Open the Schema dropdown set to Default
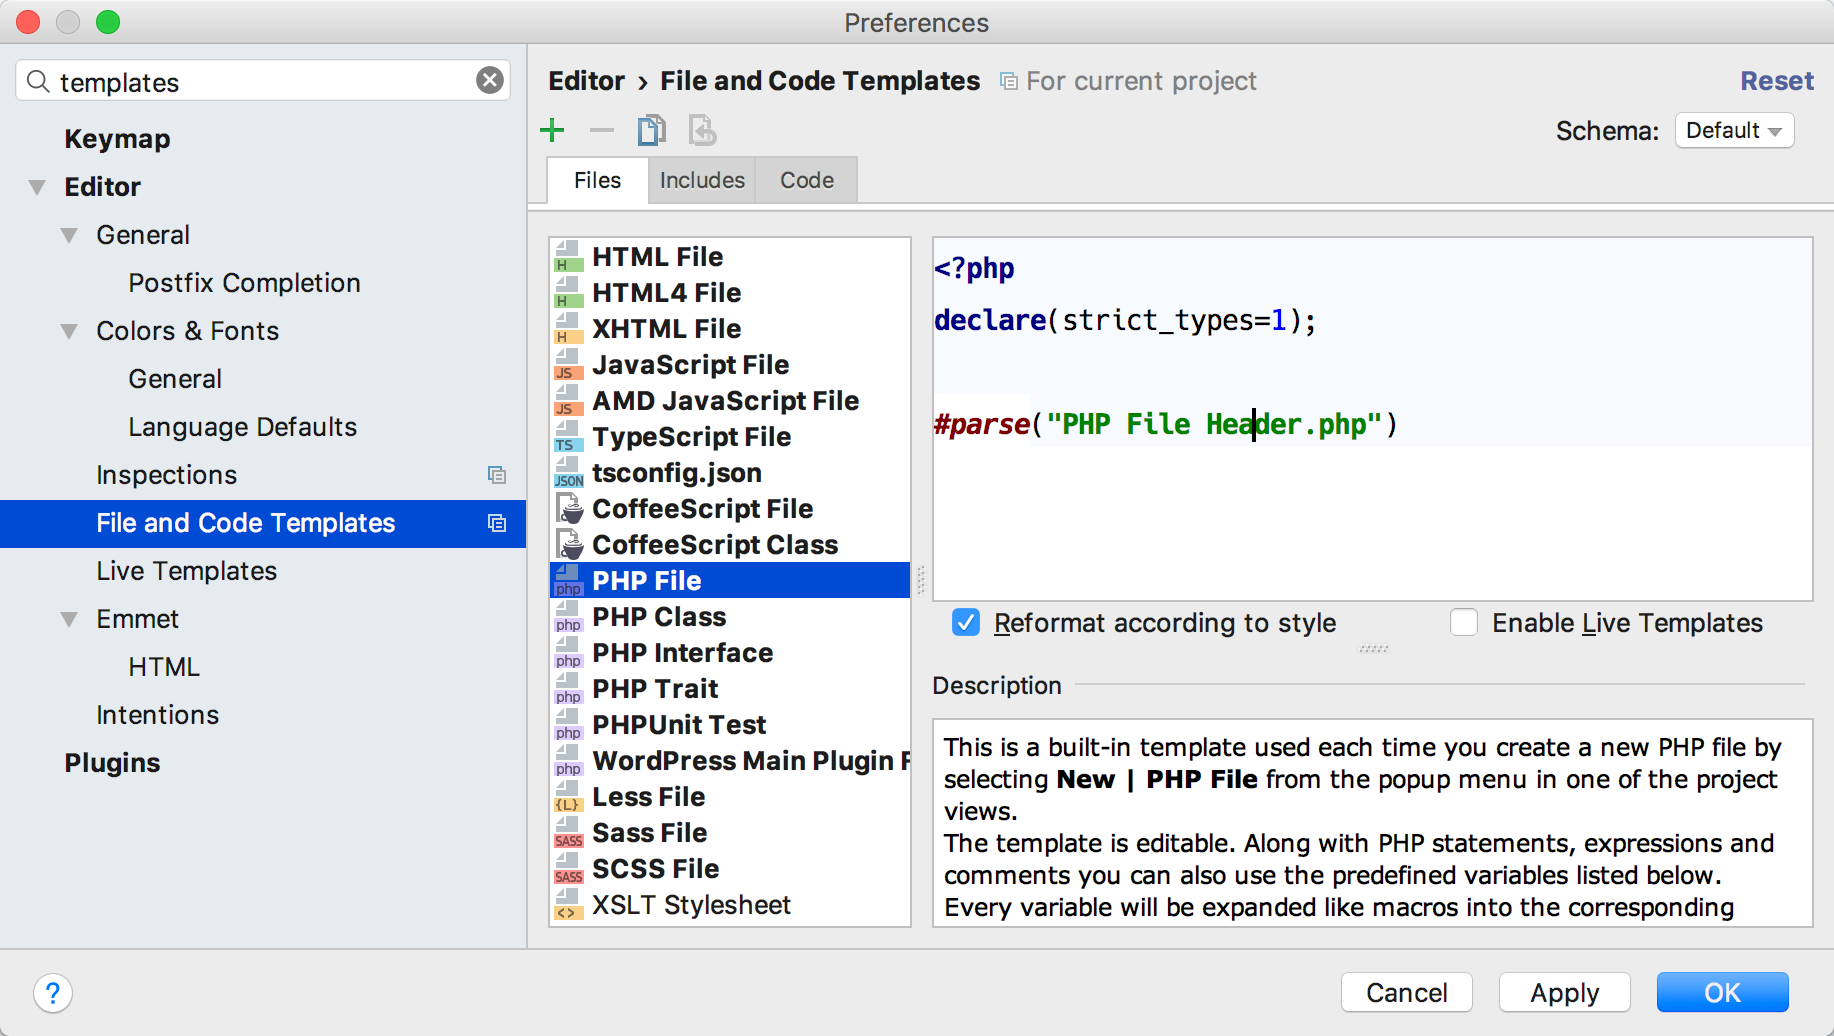Image resolution: width=1834 pixels, height=1036 pixels. point(1733,131)
